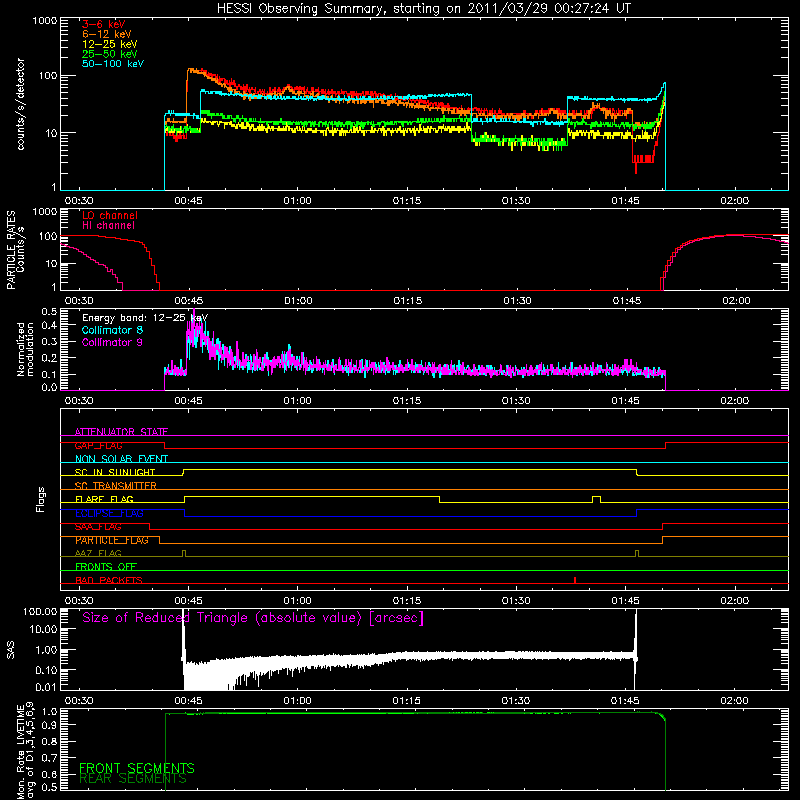Screen dimensions: 800x800
Task: Click the 0.5 value on modulation axis
Action: pyautogui.click(x=49, y=311)
